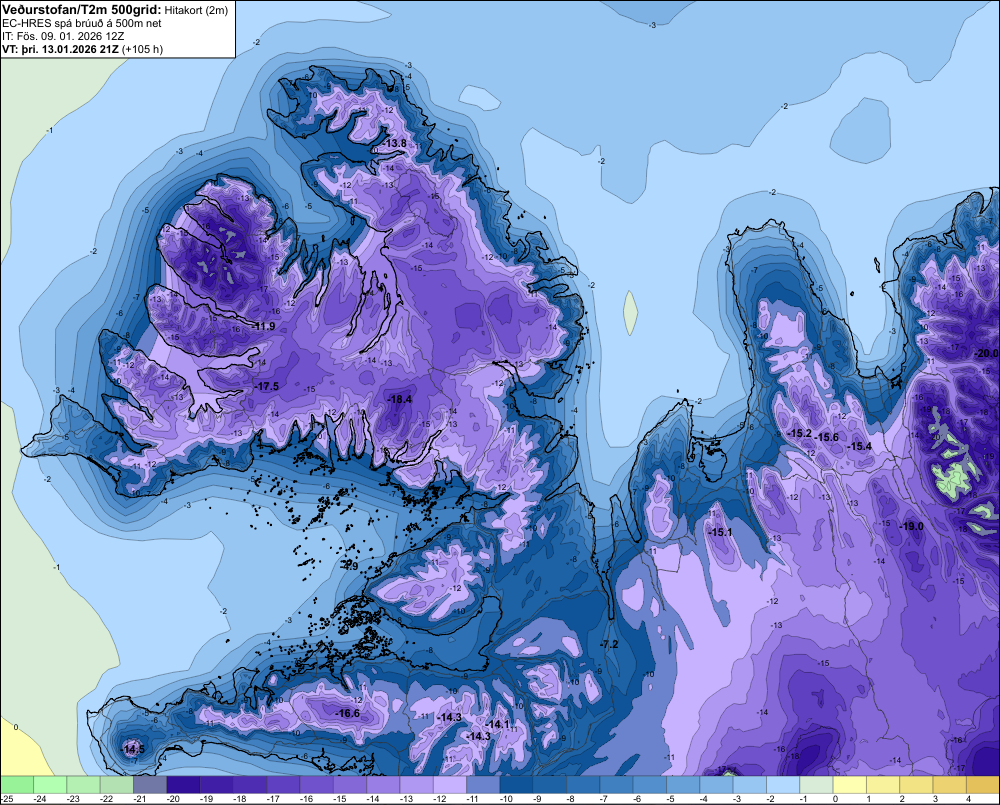Click the legend swatch labeled -18

click(250, 785)
